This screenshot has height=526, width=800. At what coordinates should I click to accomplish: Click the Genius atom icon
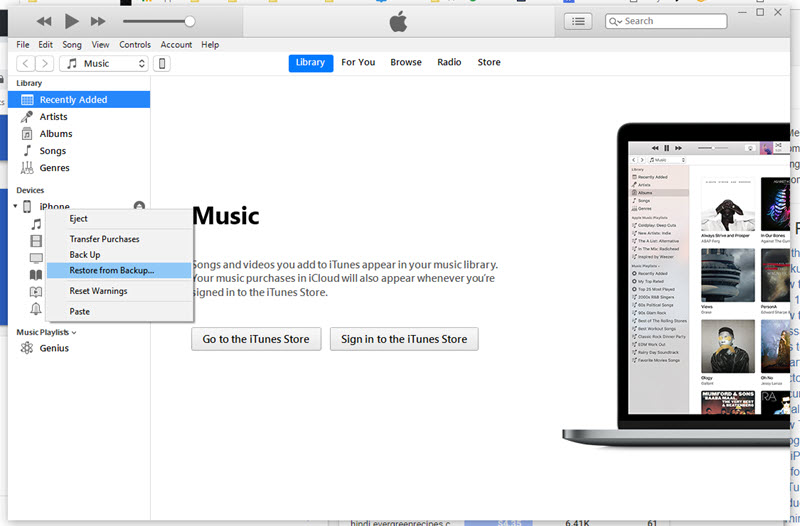pyautogui.click(x=27, y=348)
